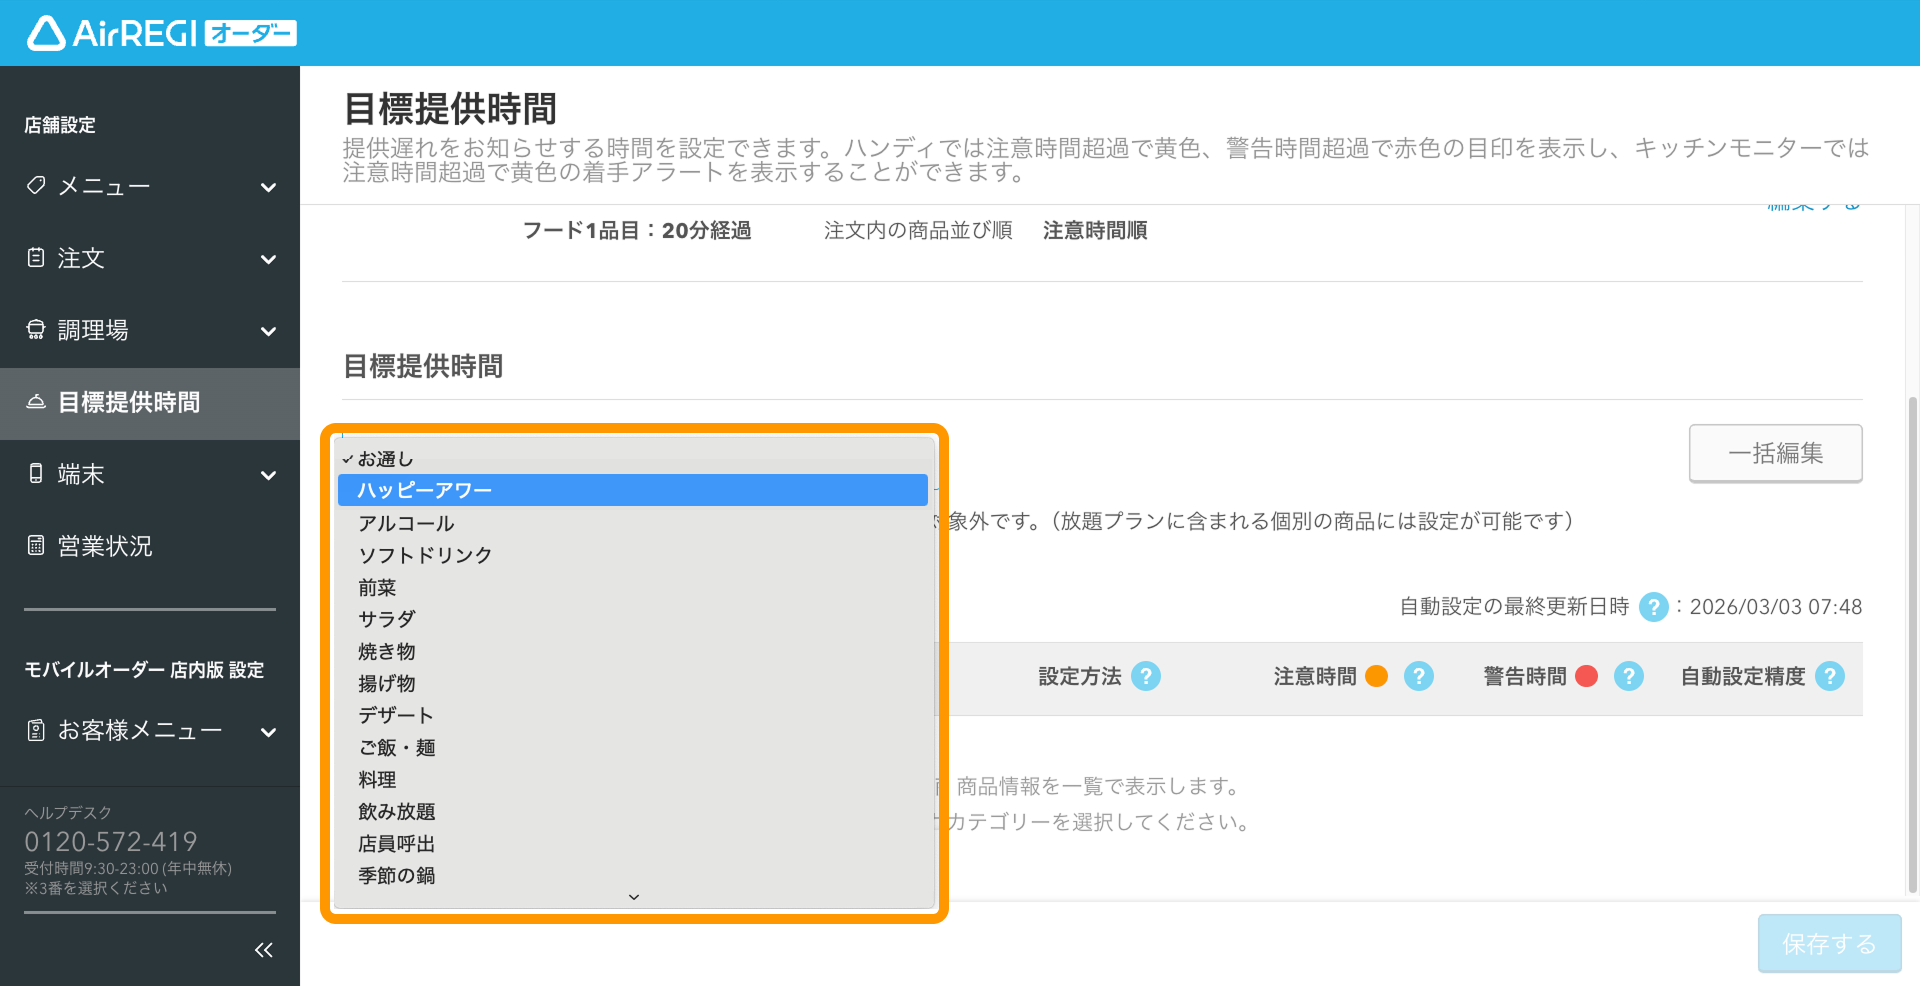Choose サラダ from the category list
The height and width of the screenshot is (986, 1920).
point(633,619)
